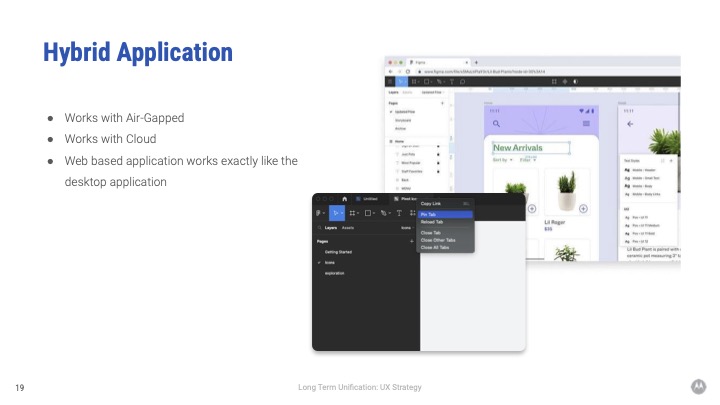Add a new page in dark Figma window

(x=411, y=241)
